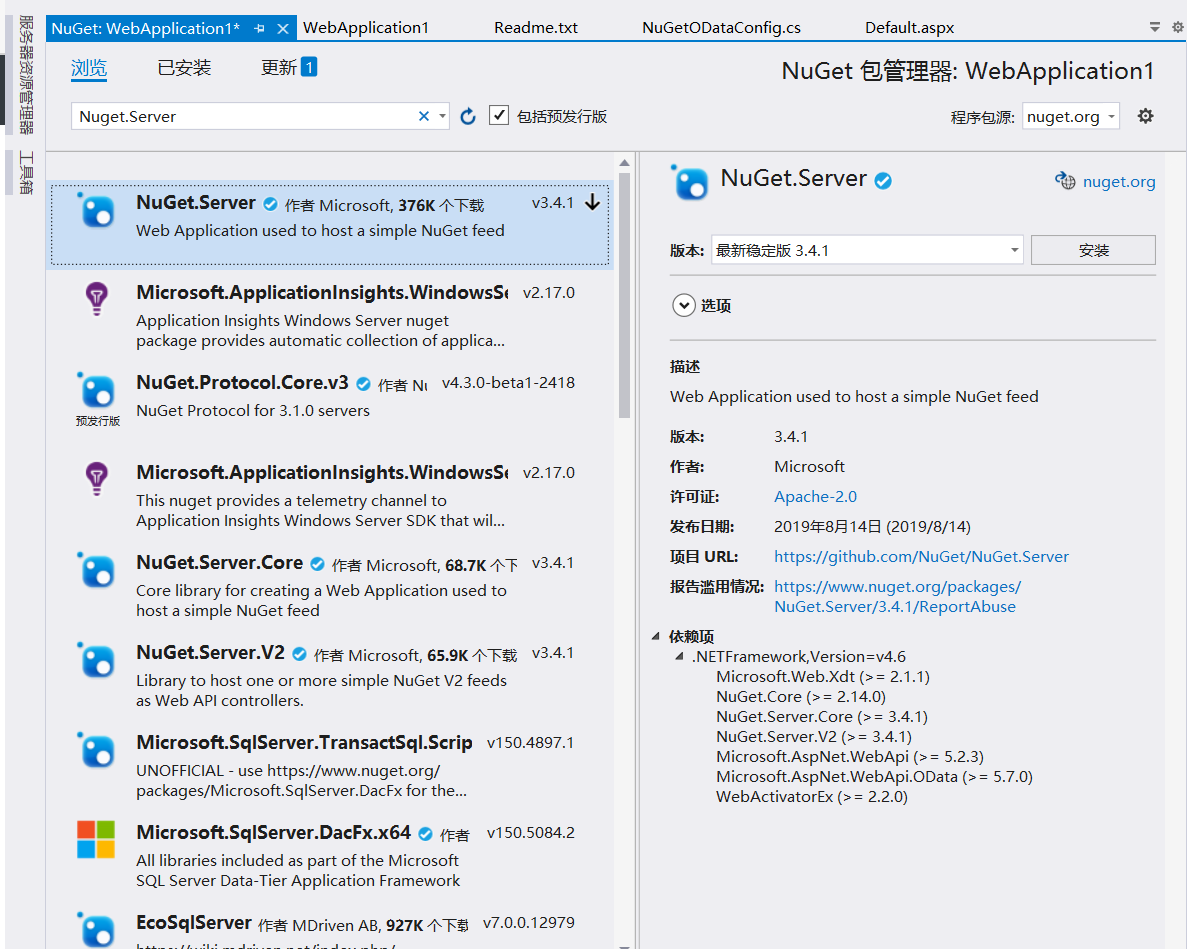
Task: Click the large NuGet.Server icon in details
Action: point(690,182)
